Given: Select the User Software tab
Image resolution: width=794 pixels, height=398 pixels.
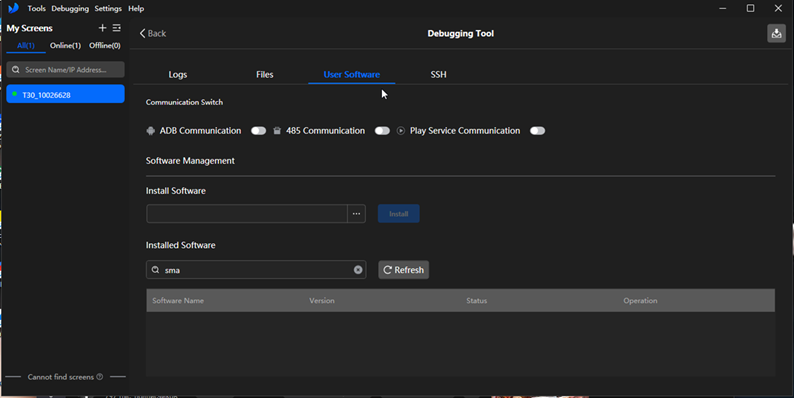Looking at the screenshot, I should (x=351, y=74).
